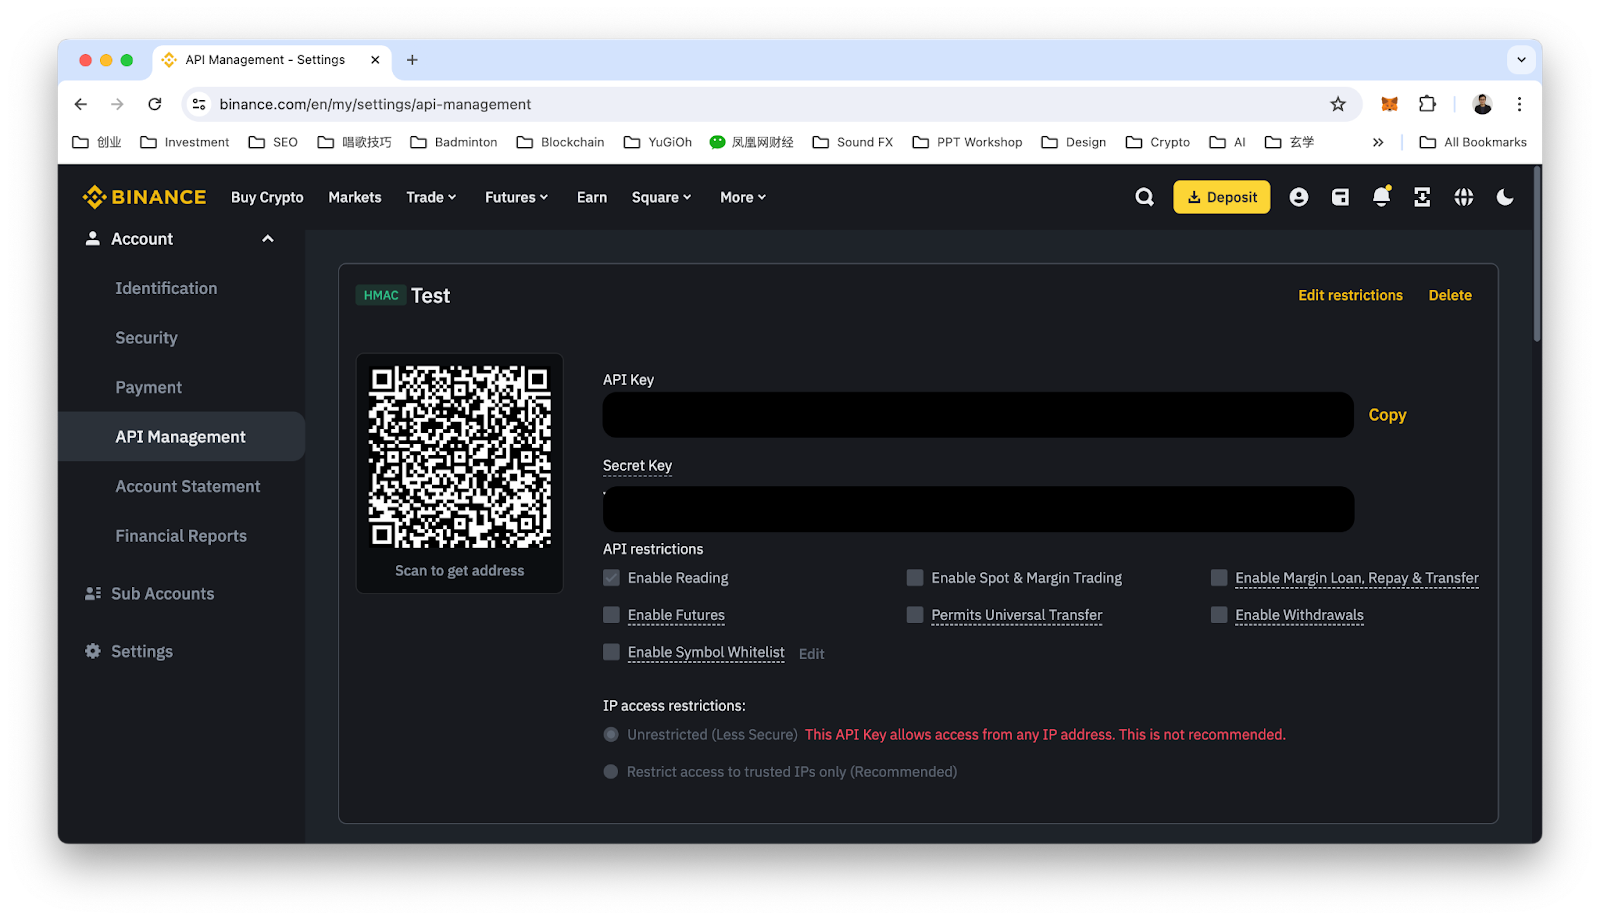Open the Blockchain bookmarks folder
The image size is (1600, 920).
(560, 142)
